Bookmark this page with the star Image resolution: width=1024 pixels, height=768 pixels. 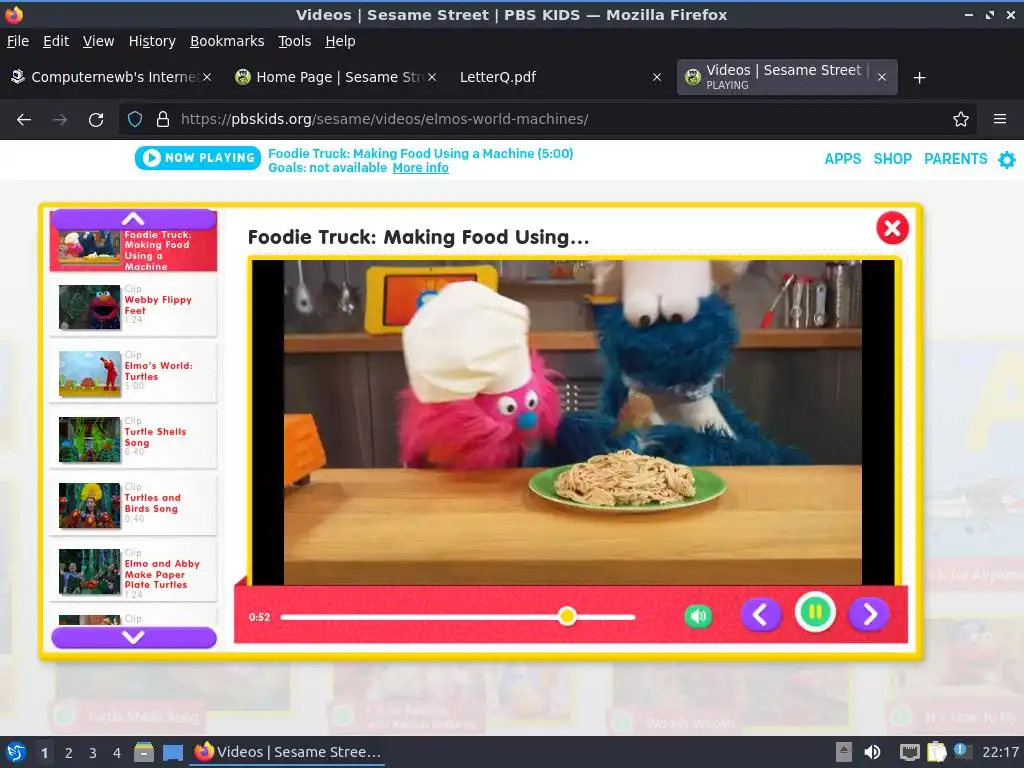960,119
